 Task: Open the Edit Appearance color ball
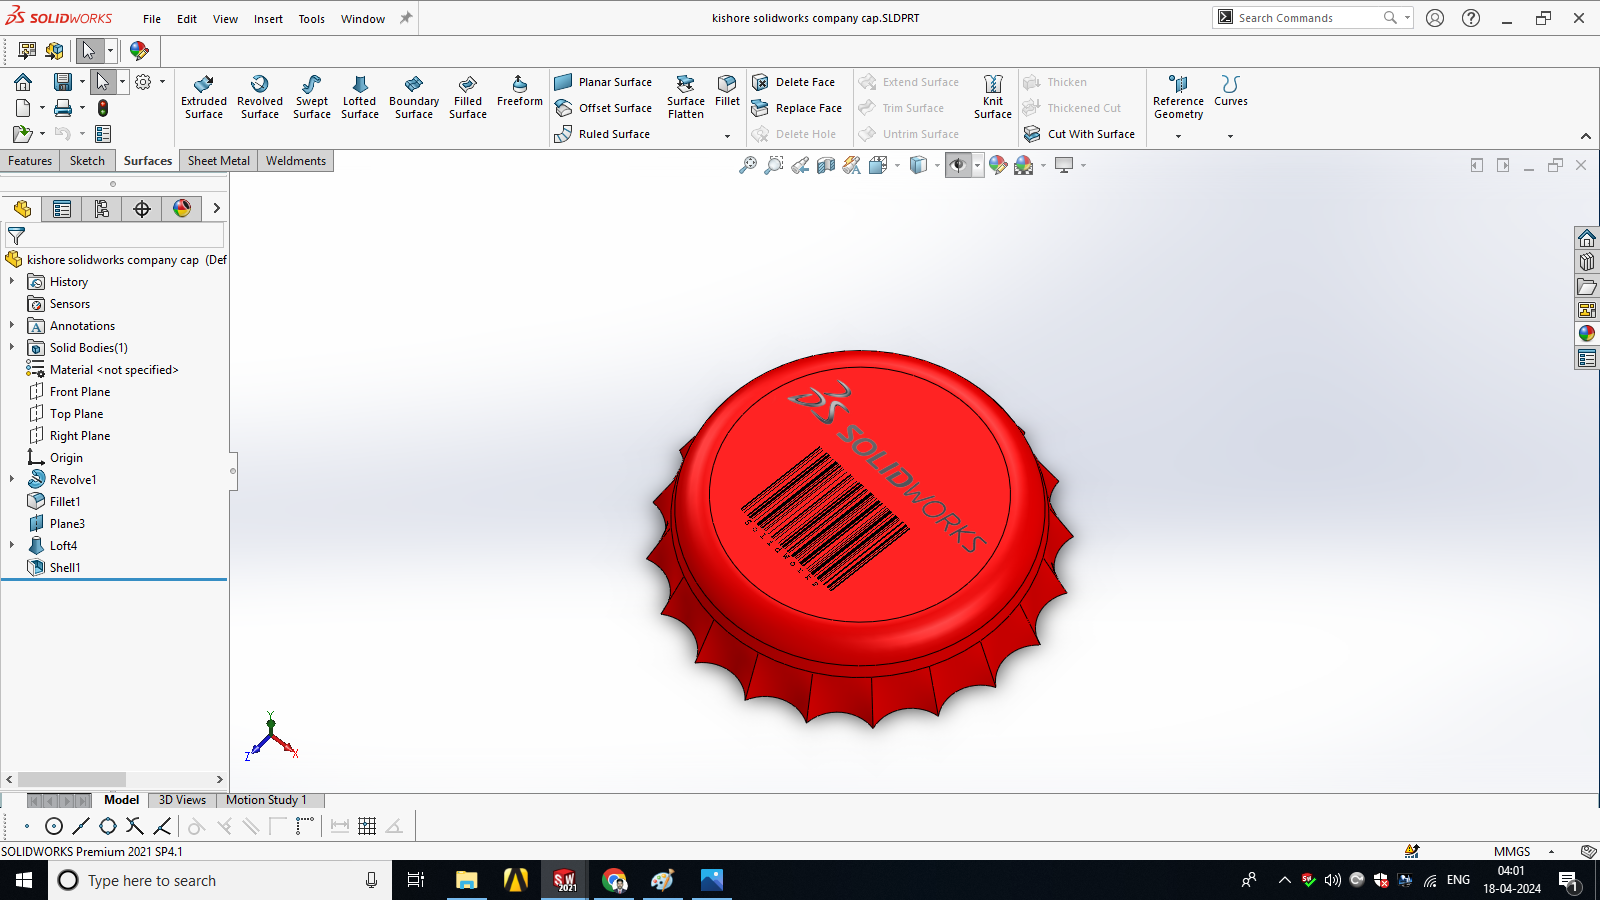coord(998,165)
